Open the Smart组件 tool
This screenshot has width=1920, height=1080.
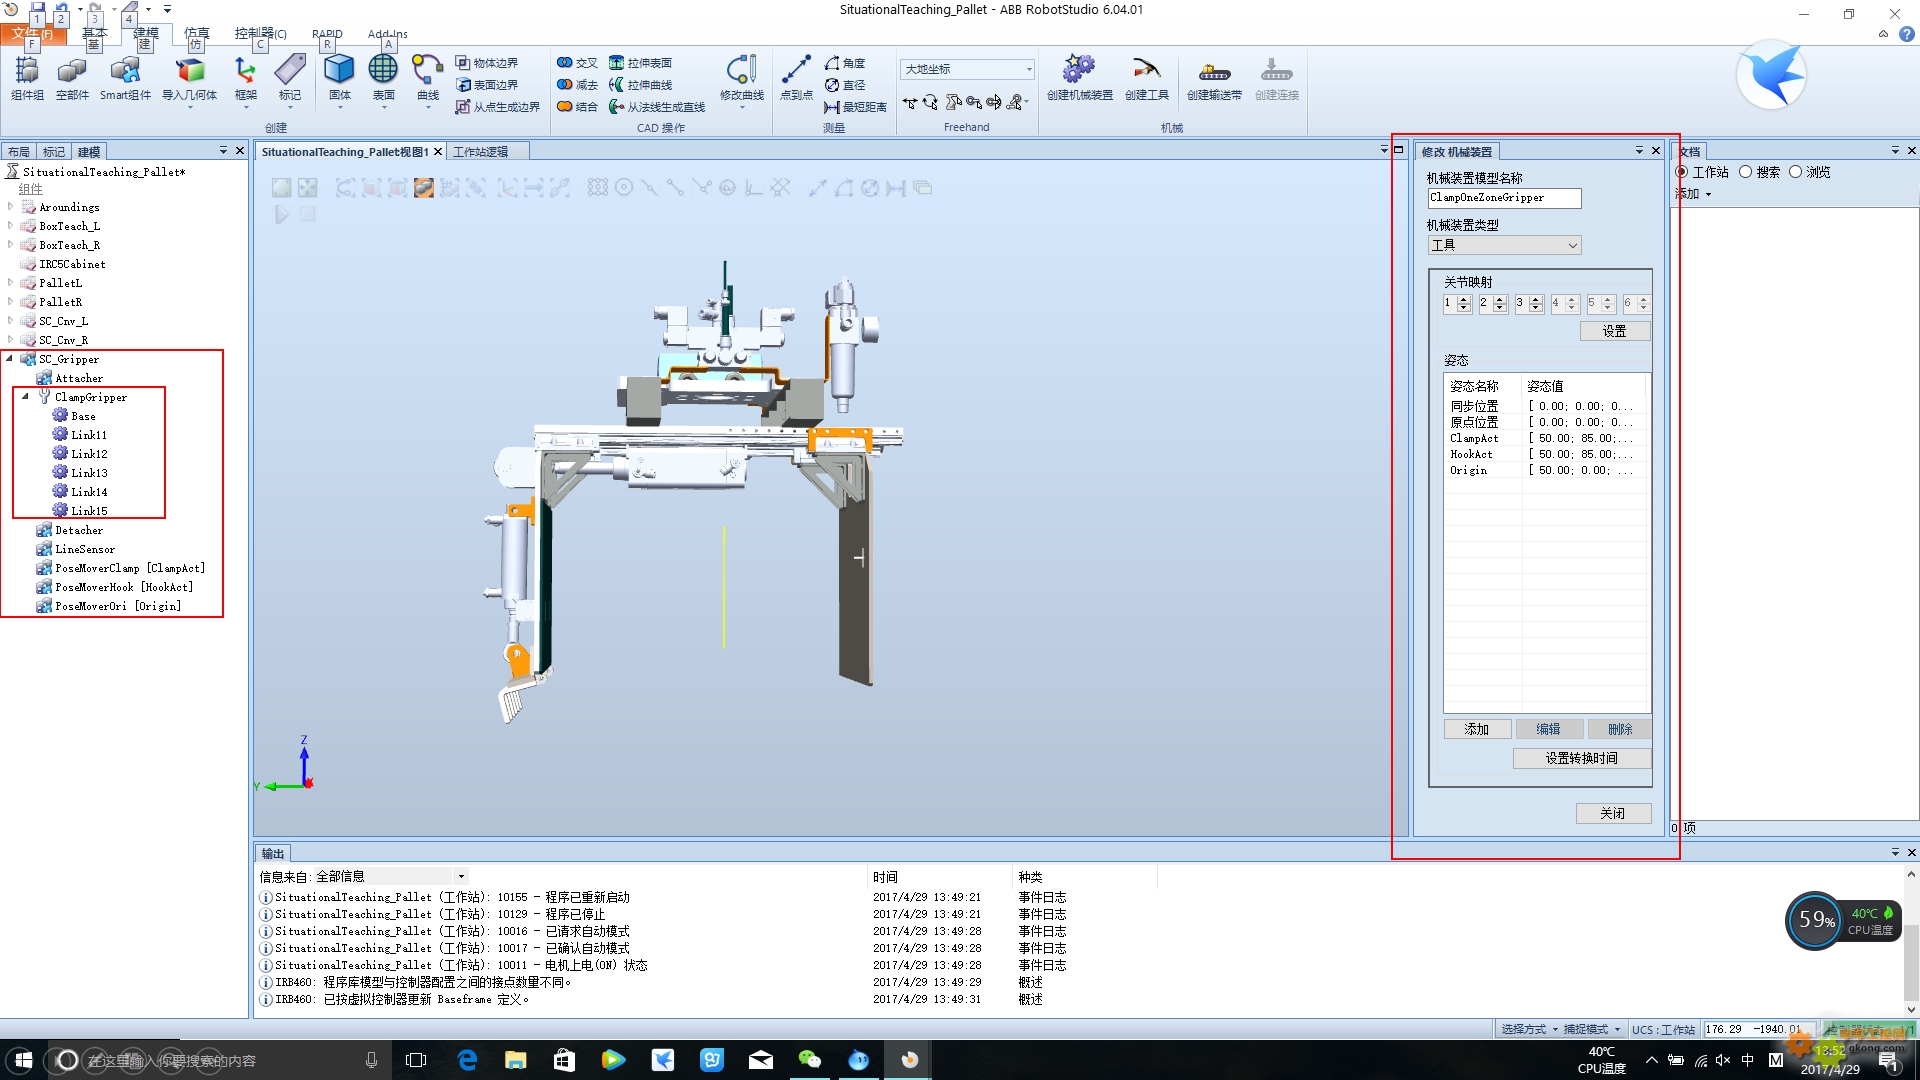coord(125,78)
